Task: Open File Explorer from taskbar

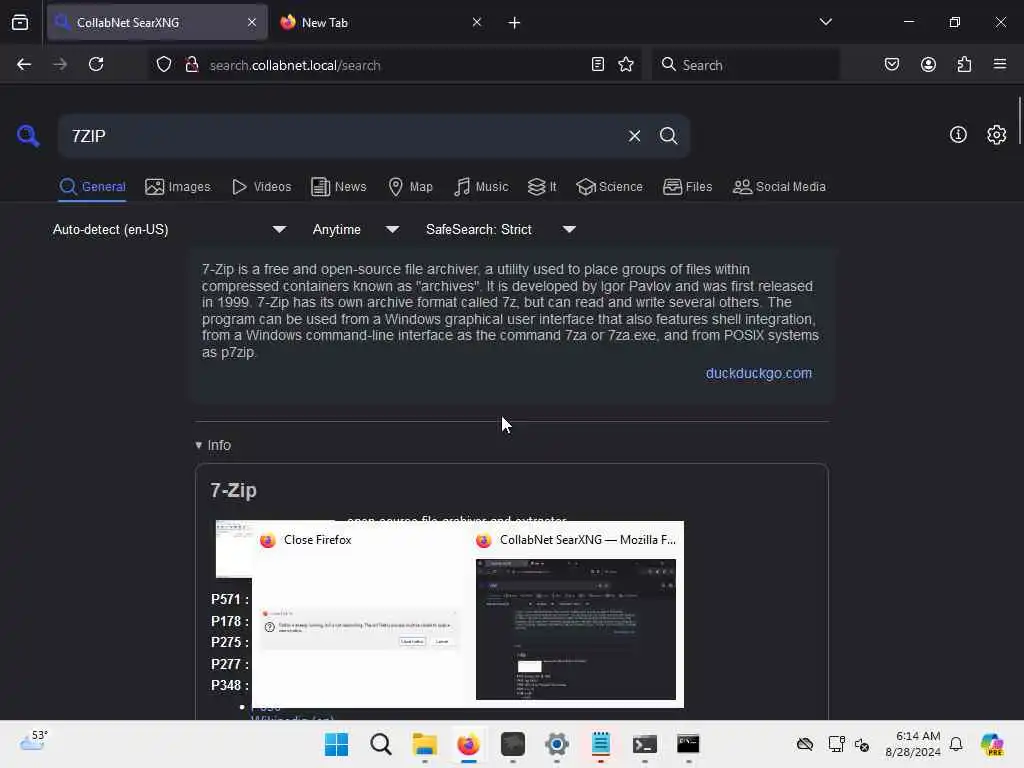Action: click(424, 744)
